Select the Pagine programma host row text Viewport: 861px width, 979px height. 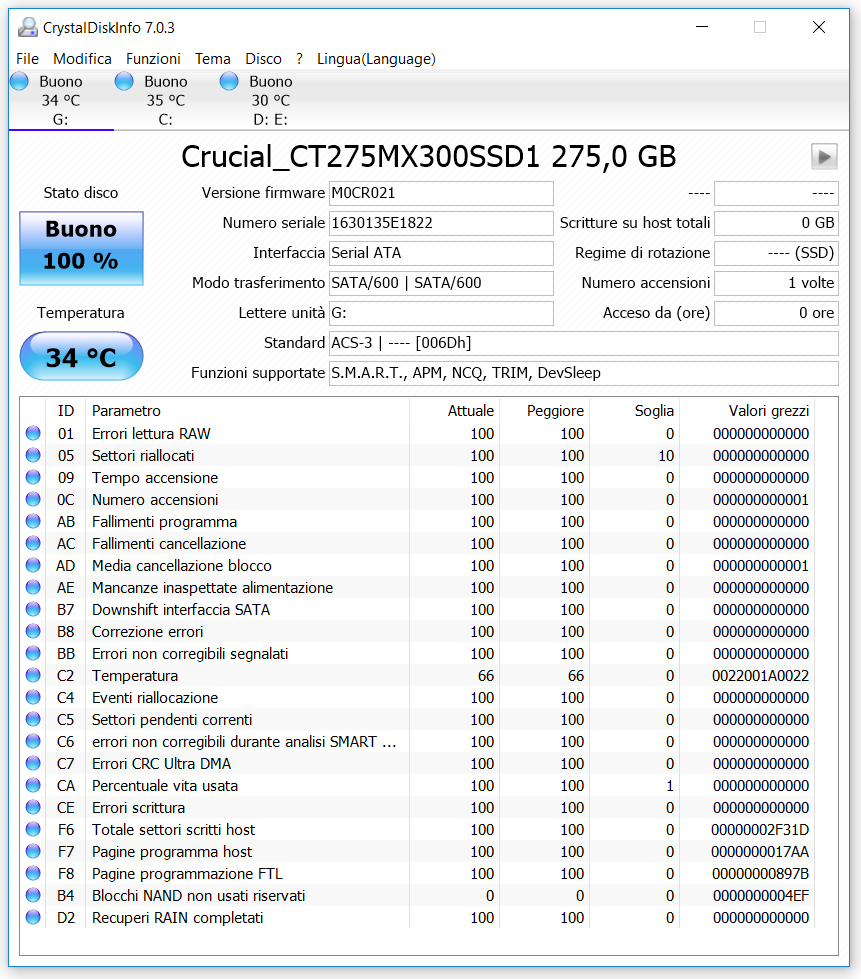[172, 852]
